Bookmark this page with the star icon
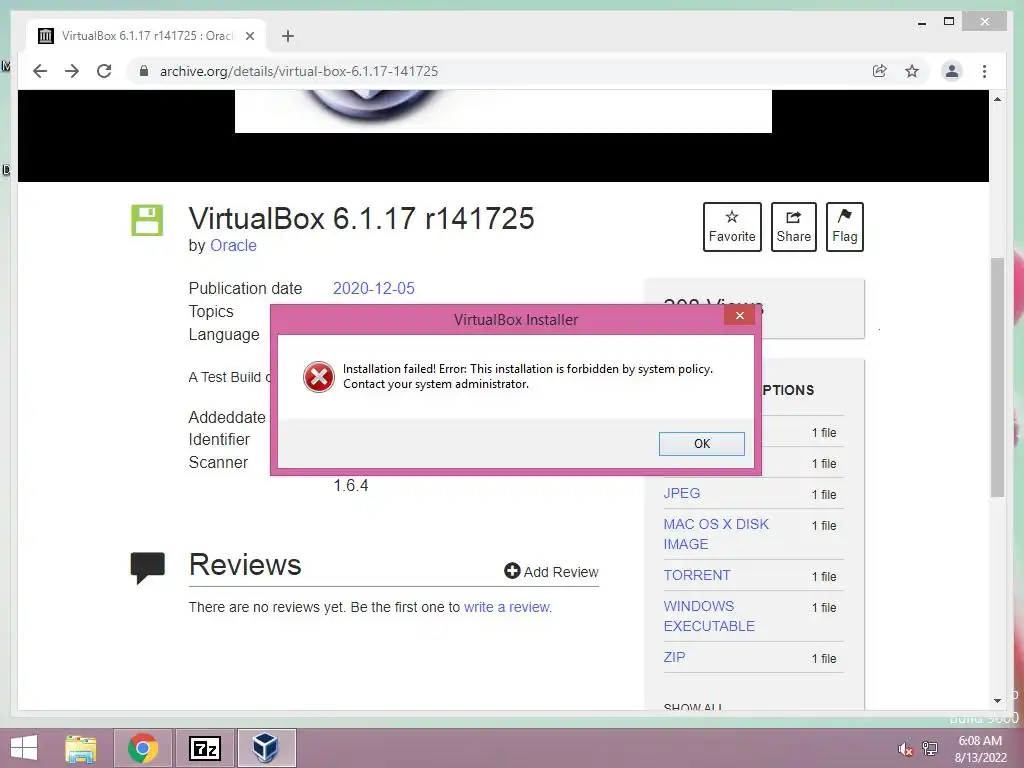 coord(912,71)
